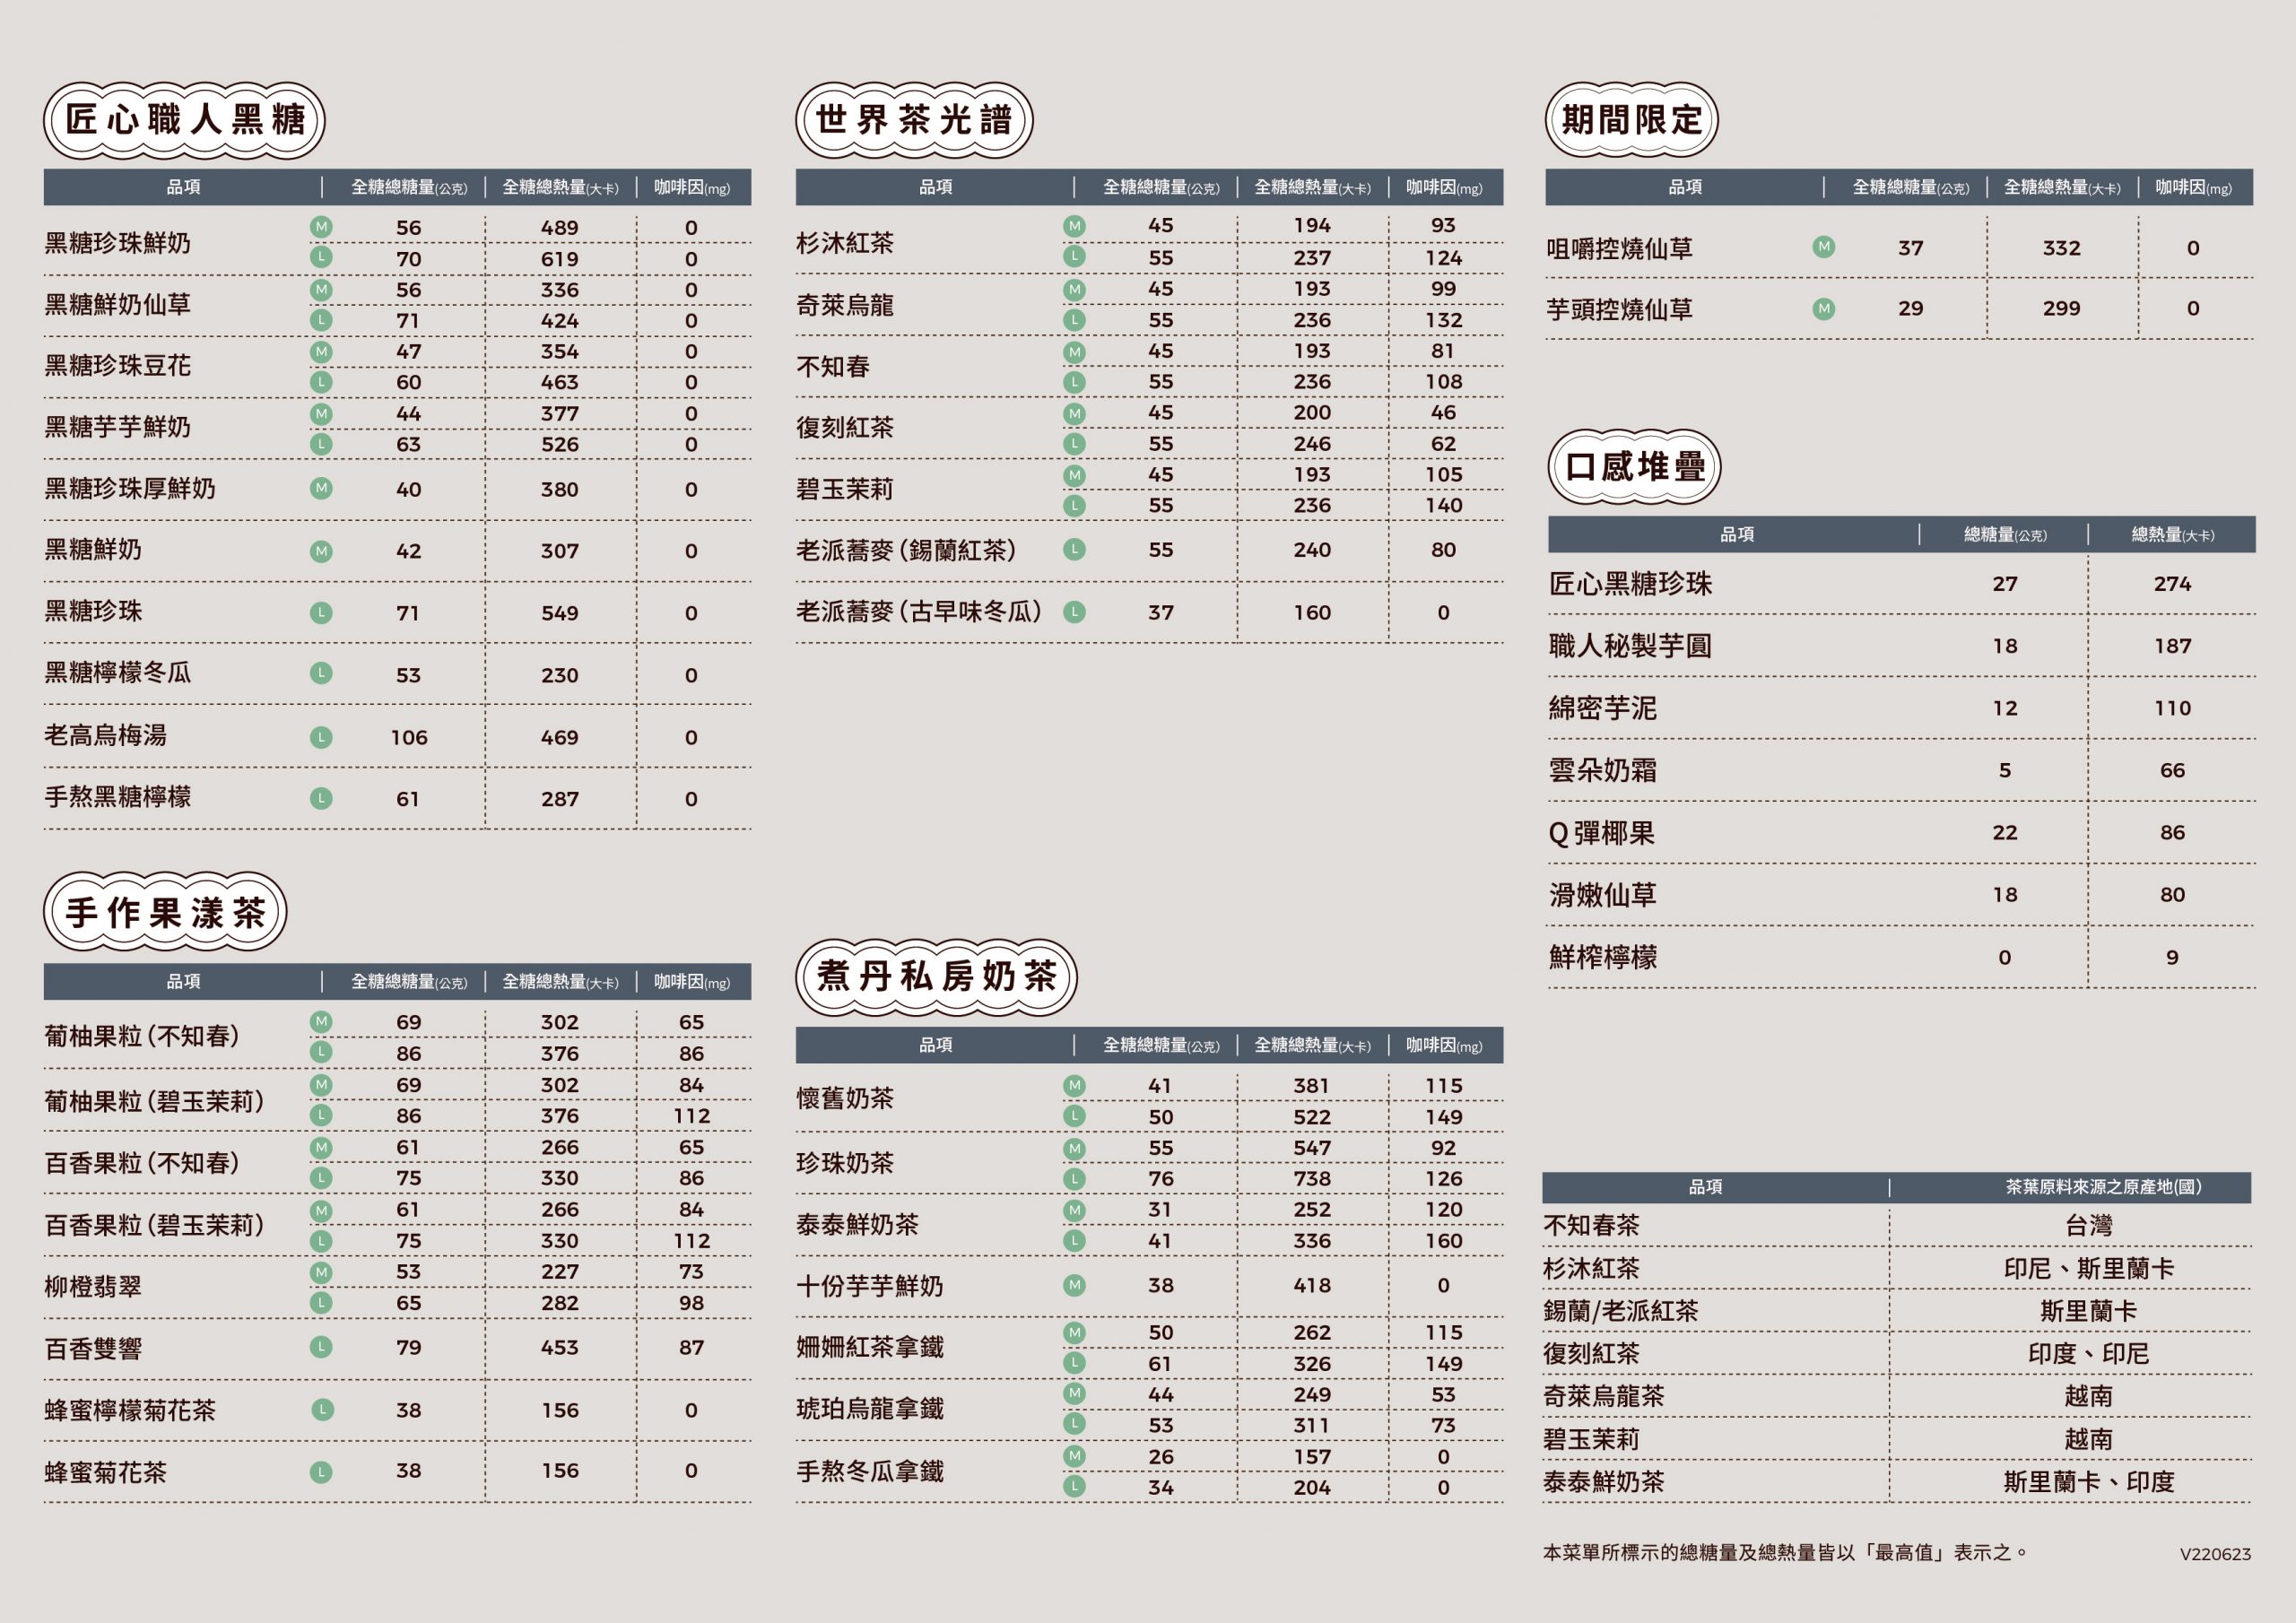The image size is (2296, 1623).
Task: Click the 鮮榨檸檬 topping row
Action: [1901, 957]
